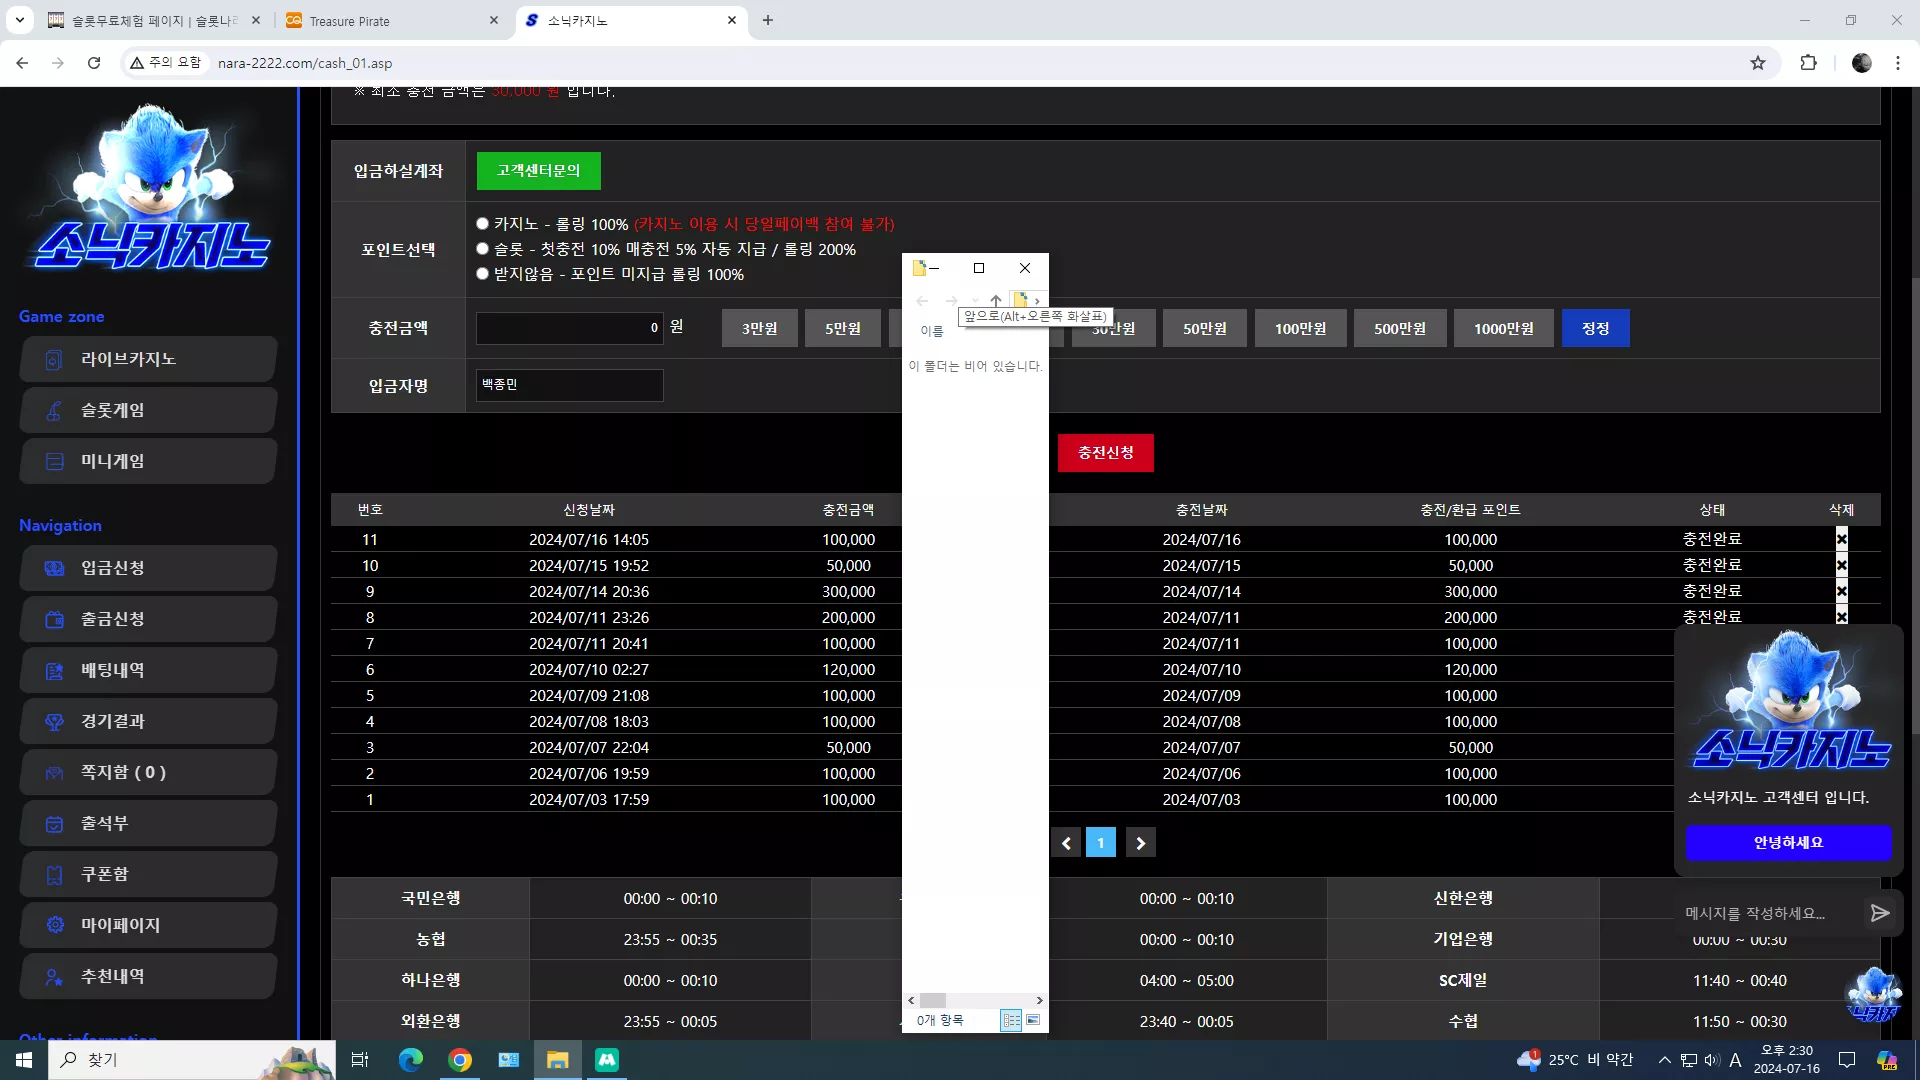Go to history page 1
This screenshot has height=1080, width=1920.
pos(1101,843)
